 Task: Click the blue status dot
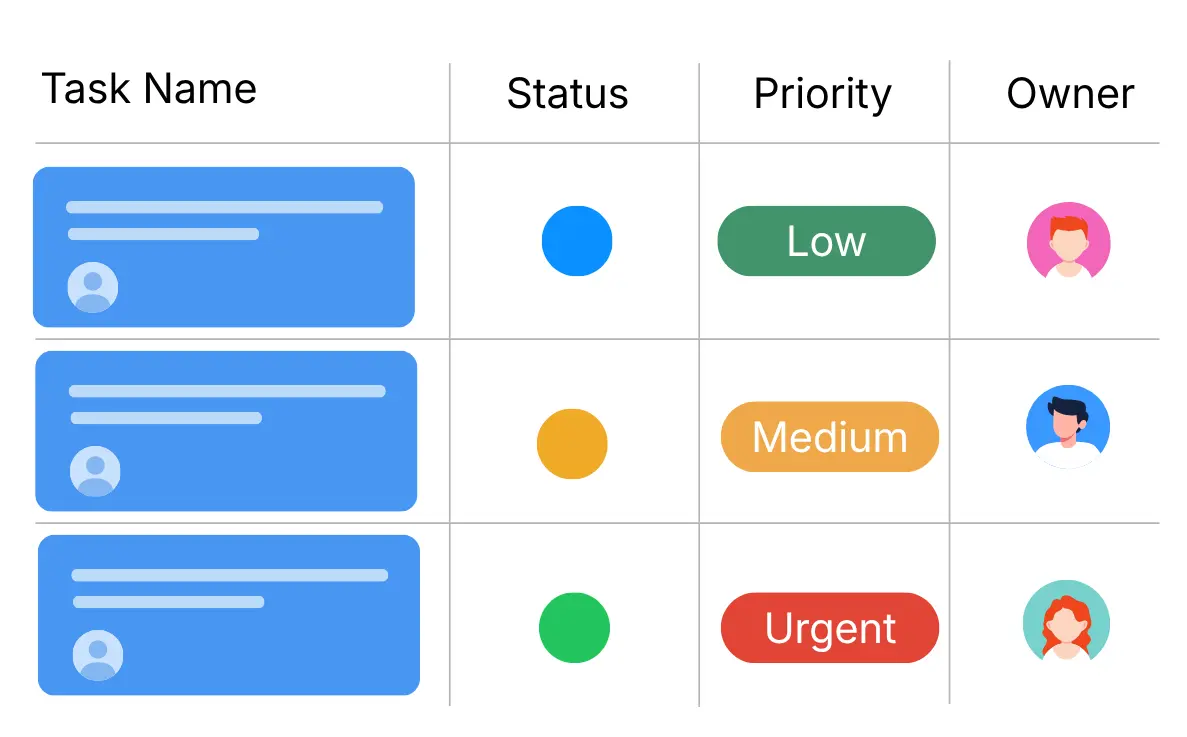click(x=577, y=241)
